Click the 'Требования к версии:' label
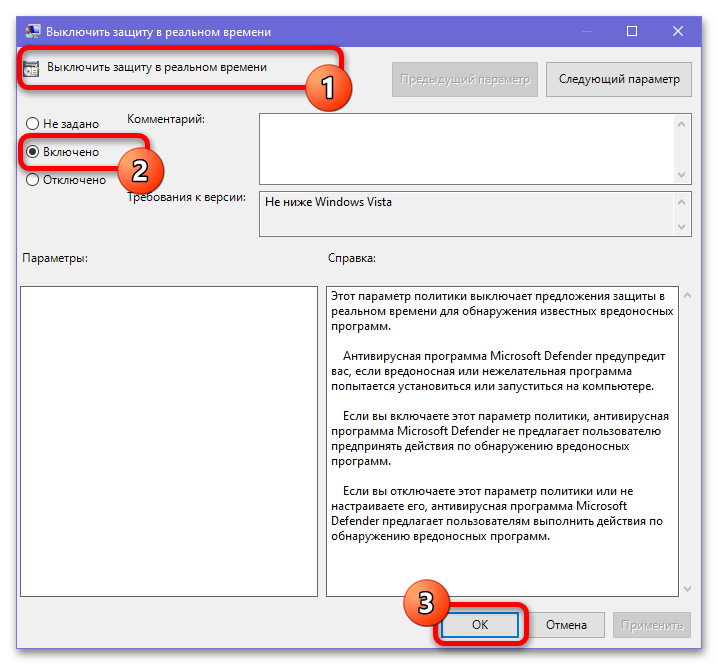 click(186, 197)
